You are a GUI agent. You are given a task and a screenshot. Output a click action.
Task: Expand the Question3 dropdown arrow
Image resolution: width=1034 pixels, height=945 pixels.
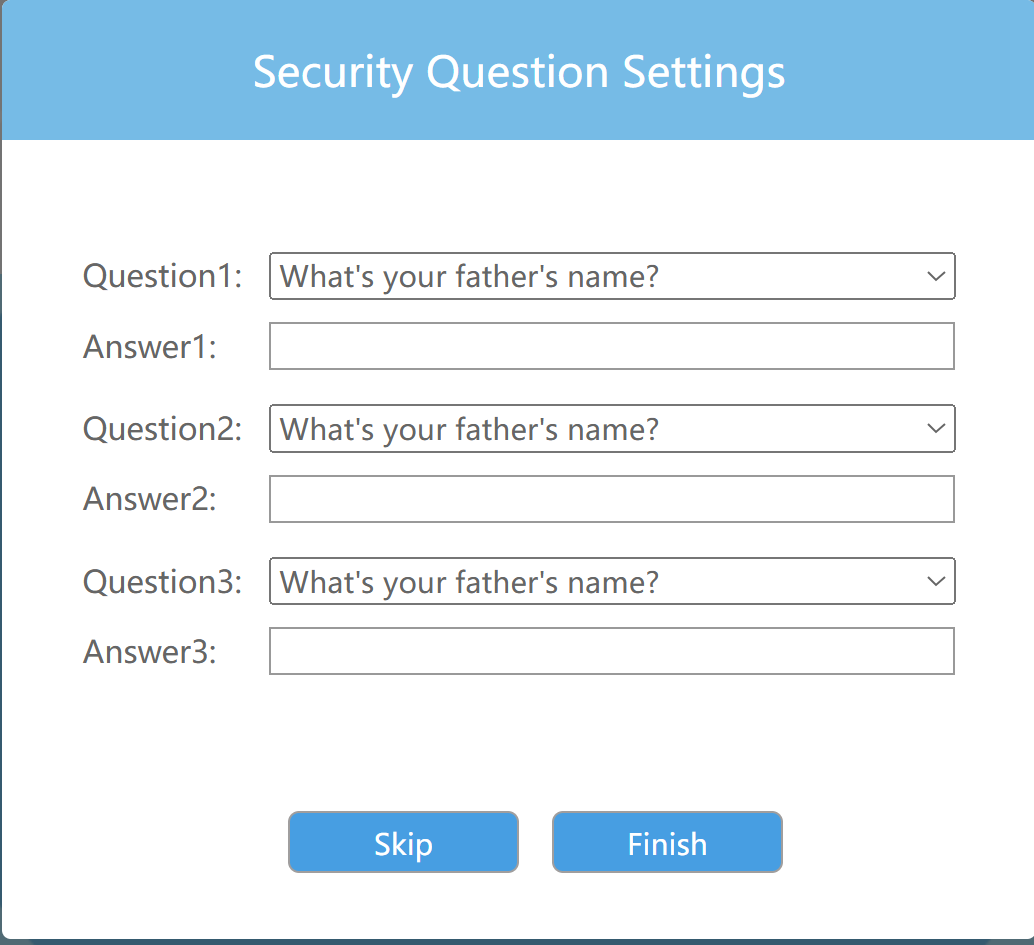click(936, 581)
